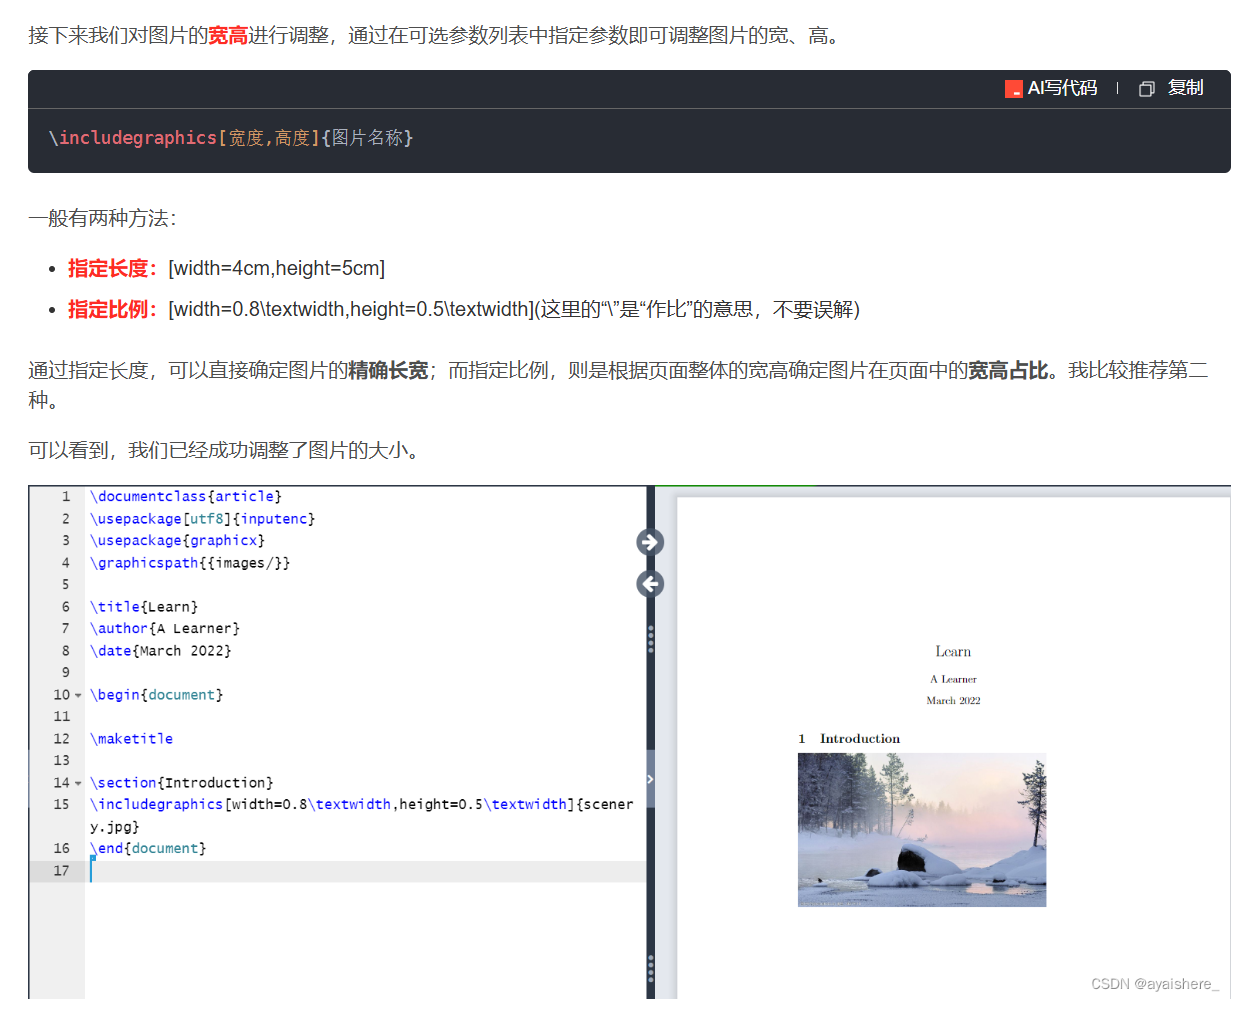1247x1024 pixels.
Task: Click line number 15 in the gutter
Action: 61,804
